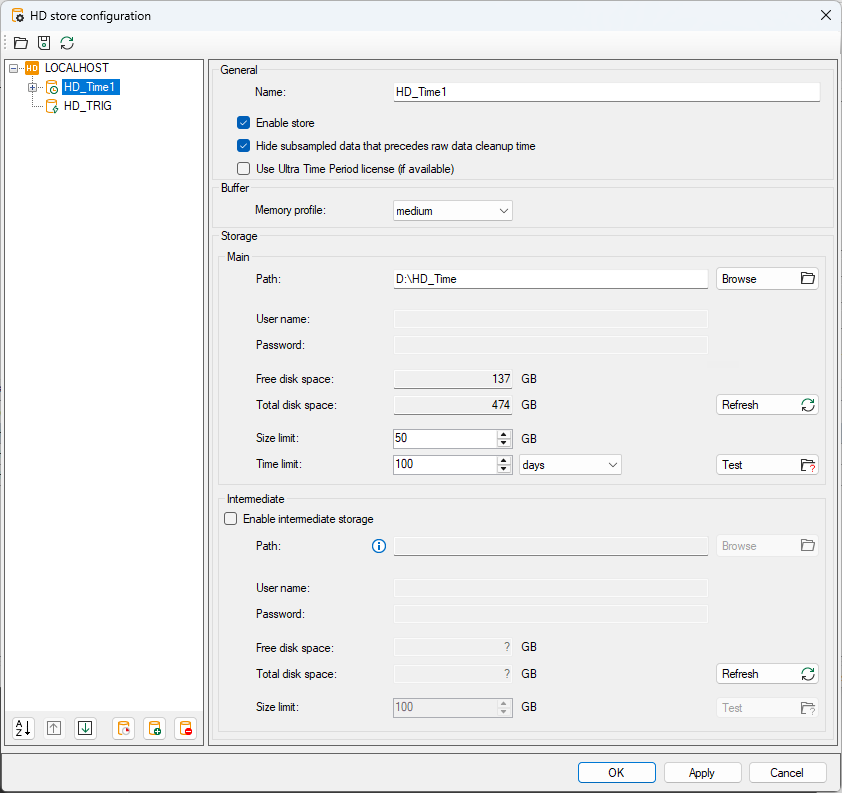Move selected store down in list
This screenshot has height=793, width=842.
coord(85,728)
